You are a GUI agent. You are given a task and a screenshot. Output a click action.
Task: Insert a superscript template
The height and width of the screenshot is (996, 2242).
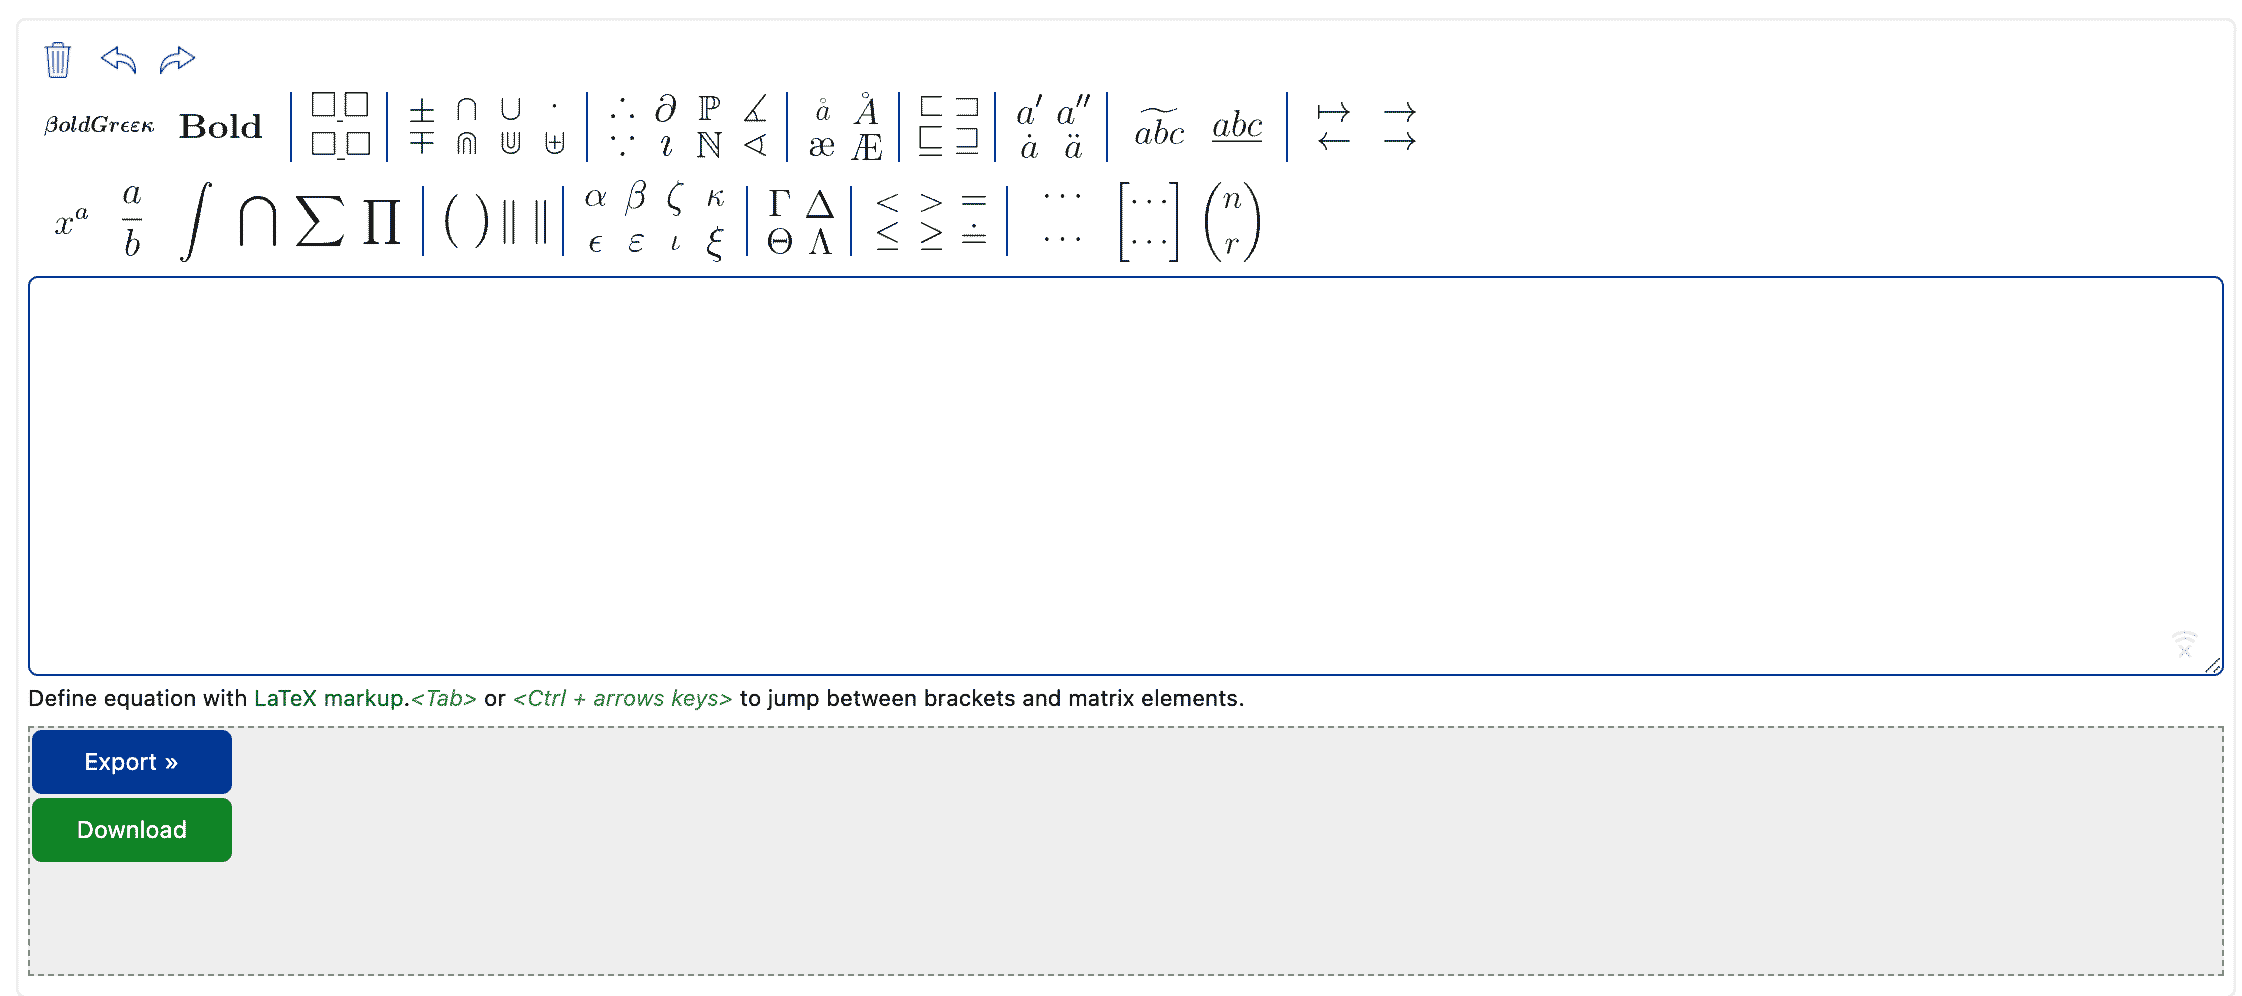pyautogui.click(x=70, y=218)
